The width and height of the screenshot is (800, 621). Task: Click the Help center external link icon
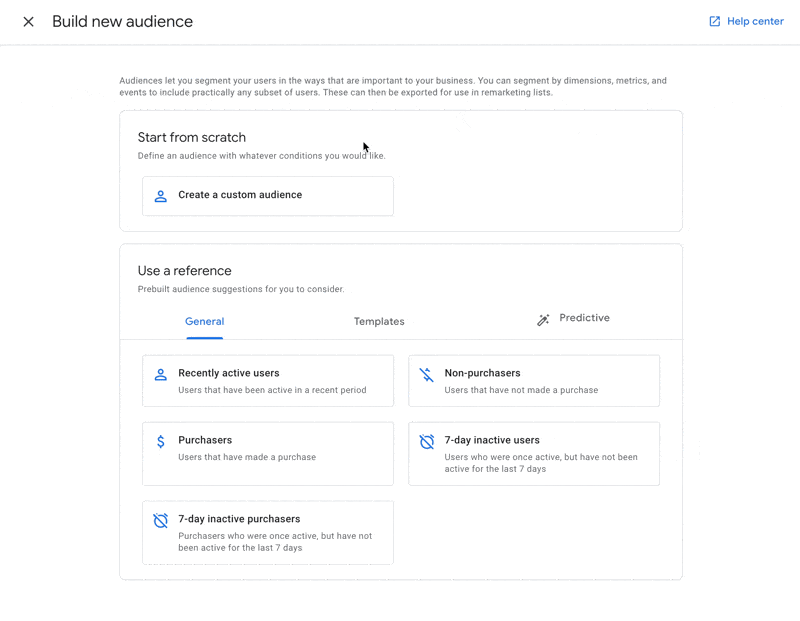[x=715, y=21]
